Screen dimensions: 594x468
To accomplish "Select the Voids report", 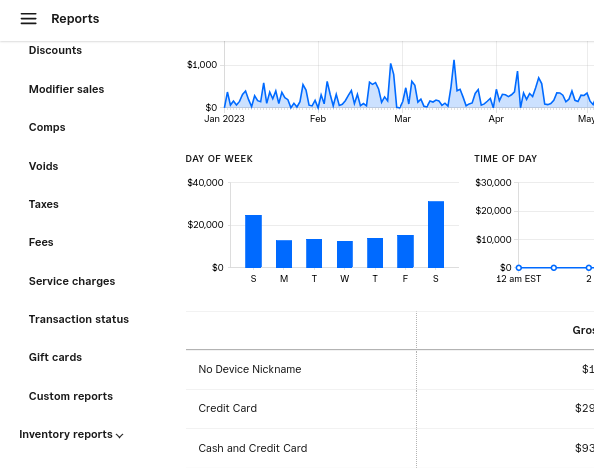I will pyautogui.click(x=44, y=166).
